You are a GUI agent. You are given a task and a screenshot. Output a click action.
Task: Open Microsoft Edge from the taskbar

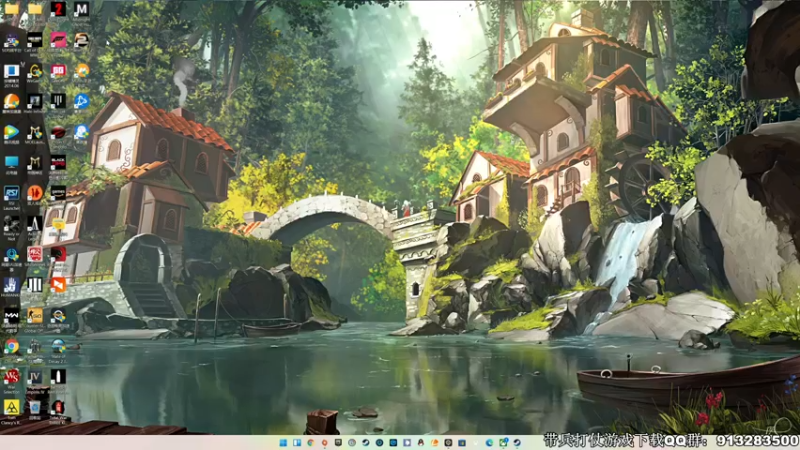click(490, 442)
